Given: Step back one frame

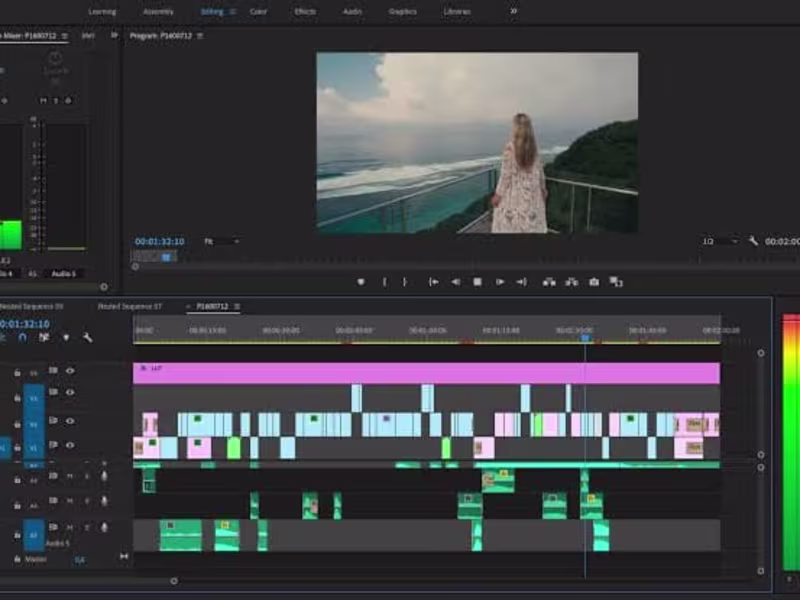Looking at the screenshot, I should [455, 282].
